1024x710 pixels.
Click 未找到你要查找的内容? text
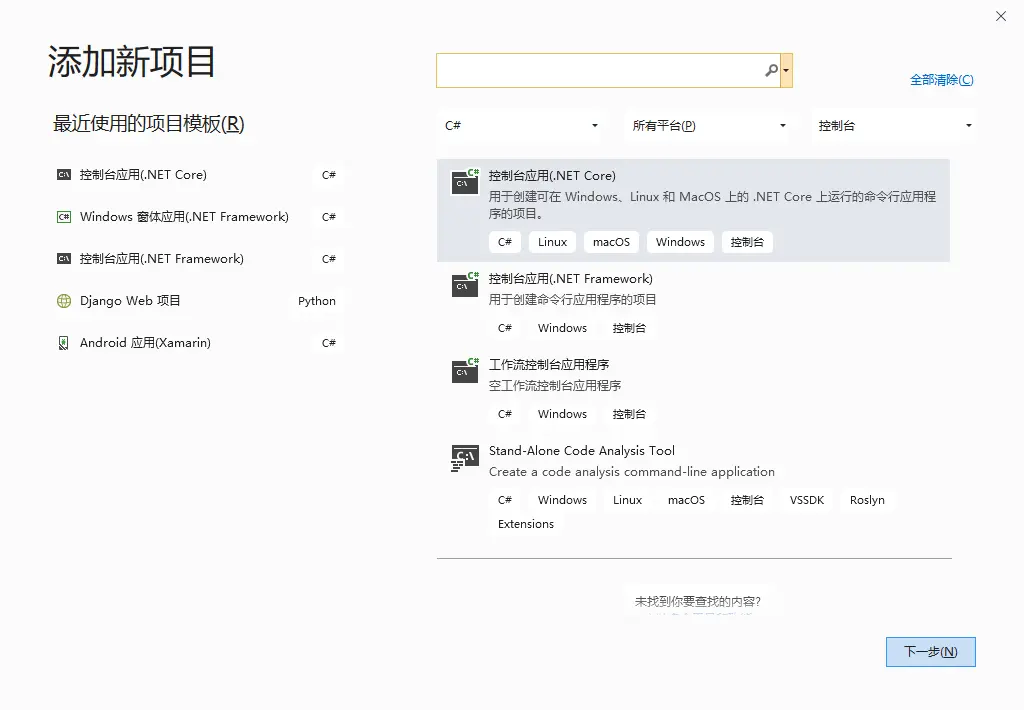coord(697,602)
